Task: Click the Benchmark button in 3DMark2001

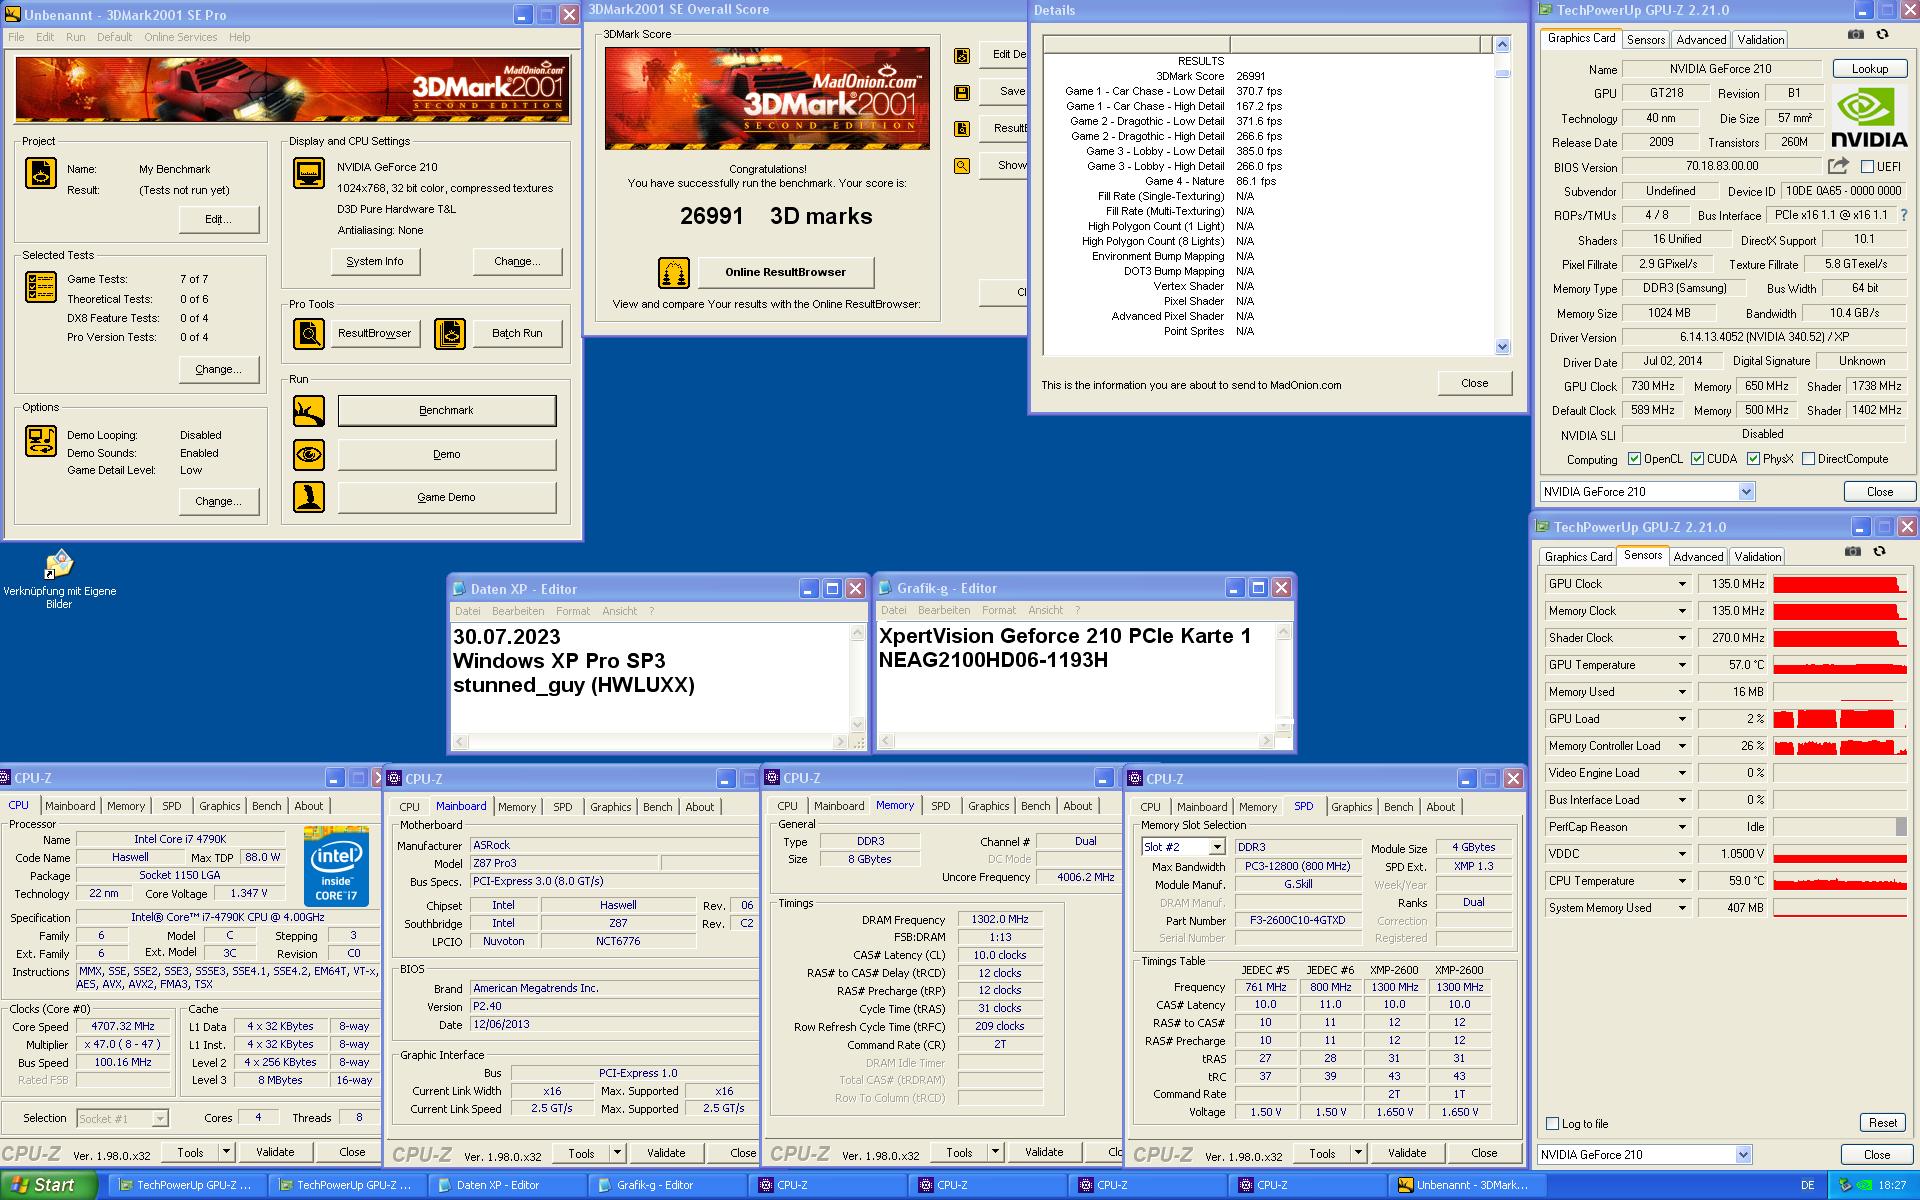Action: (x=446, y=411)
